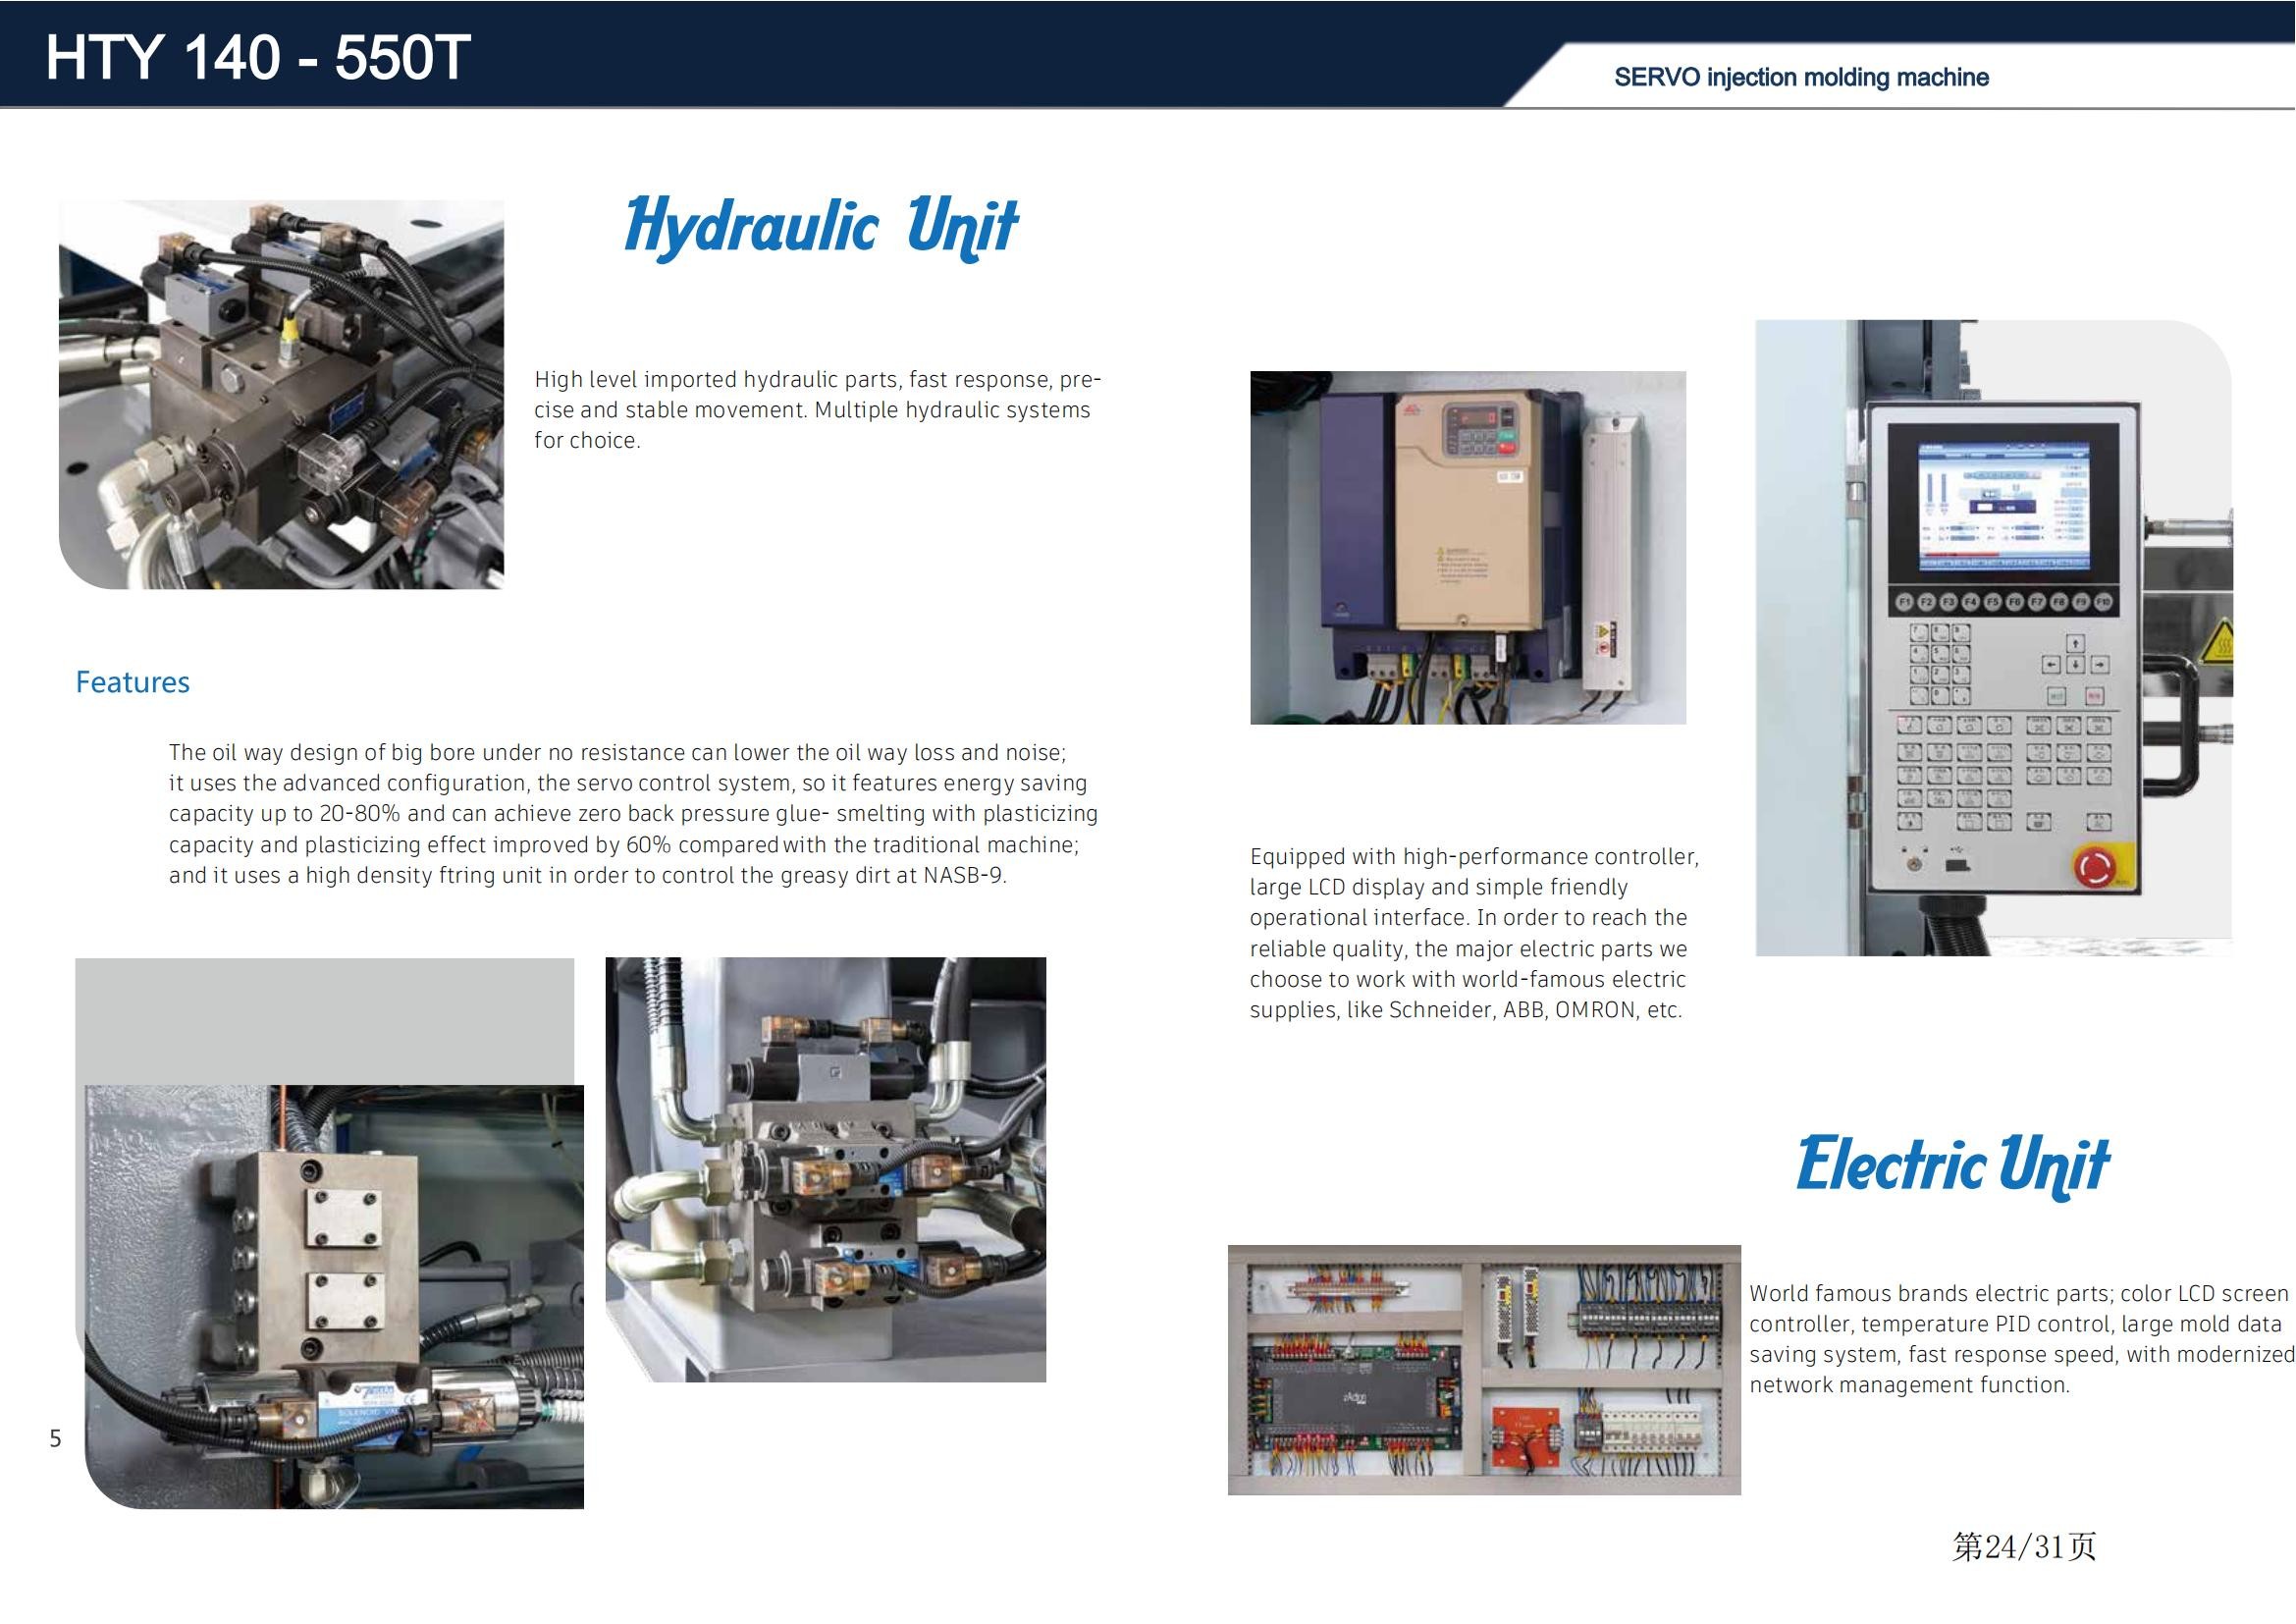Click the red emergency stop button on controller
This screenshot has height=1624, width=2296.
pyautogui.click(x=2097, y=866)
